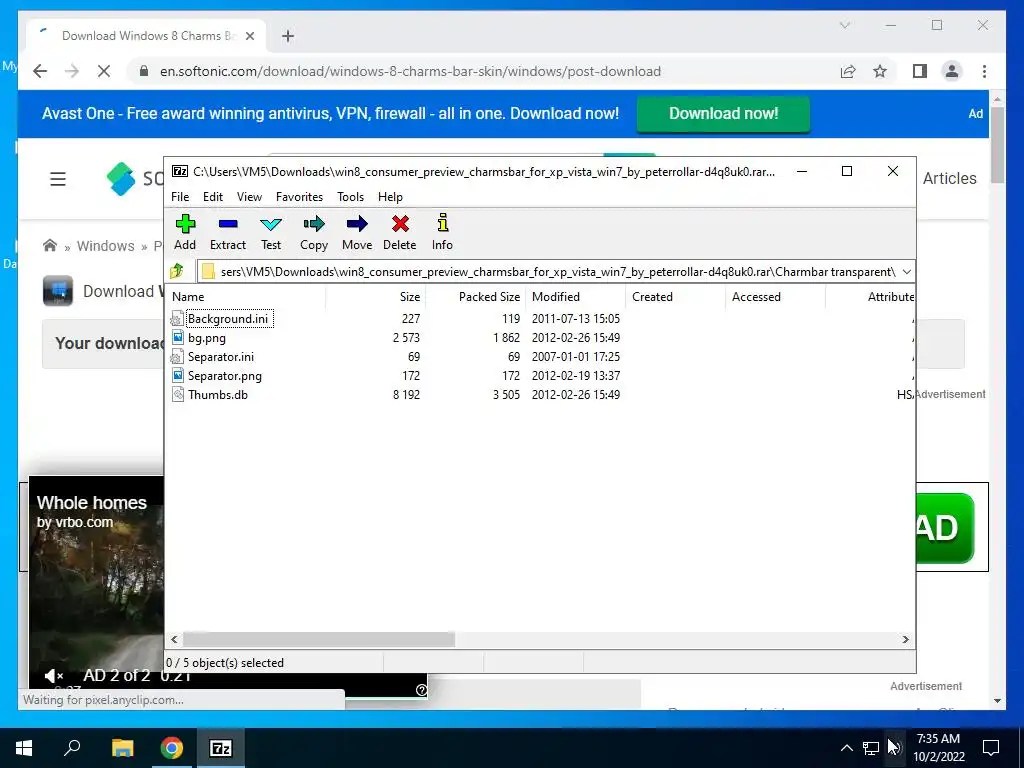Open the Help menu in 7-Zip
1024x768 pixels.
click(390, 197)
